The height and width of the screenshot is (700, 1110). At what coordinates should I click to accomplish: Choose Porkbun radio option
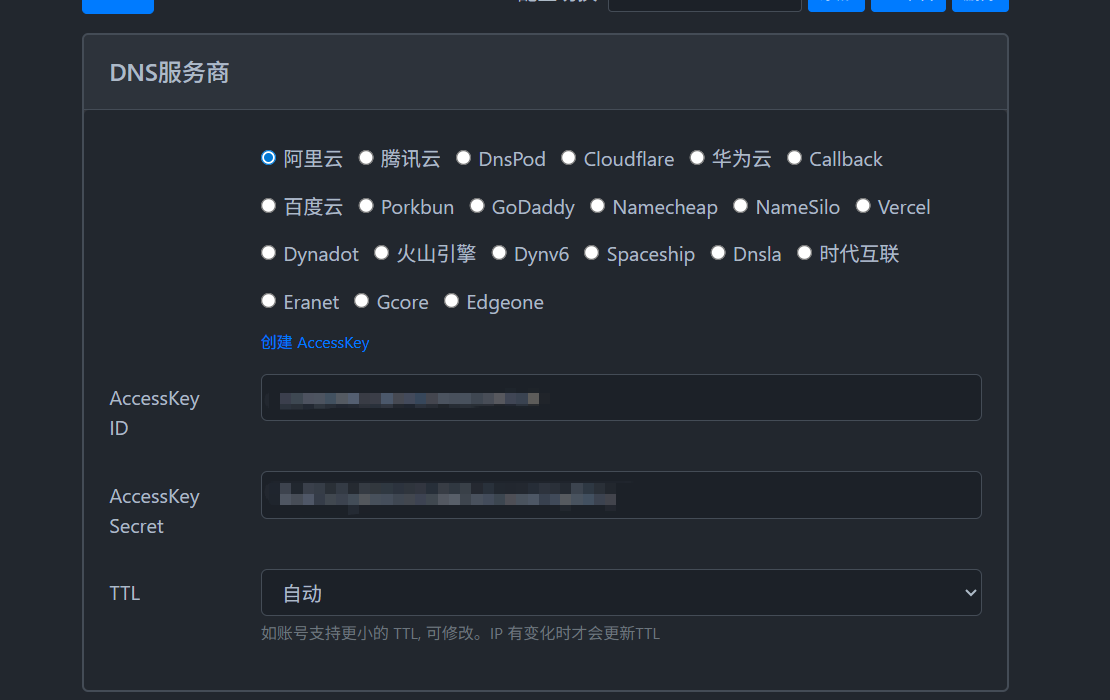tap(366, 206)
